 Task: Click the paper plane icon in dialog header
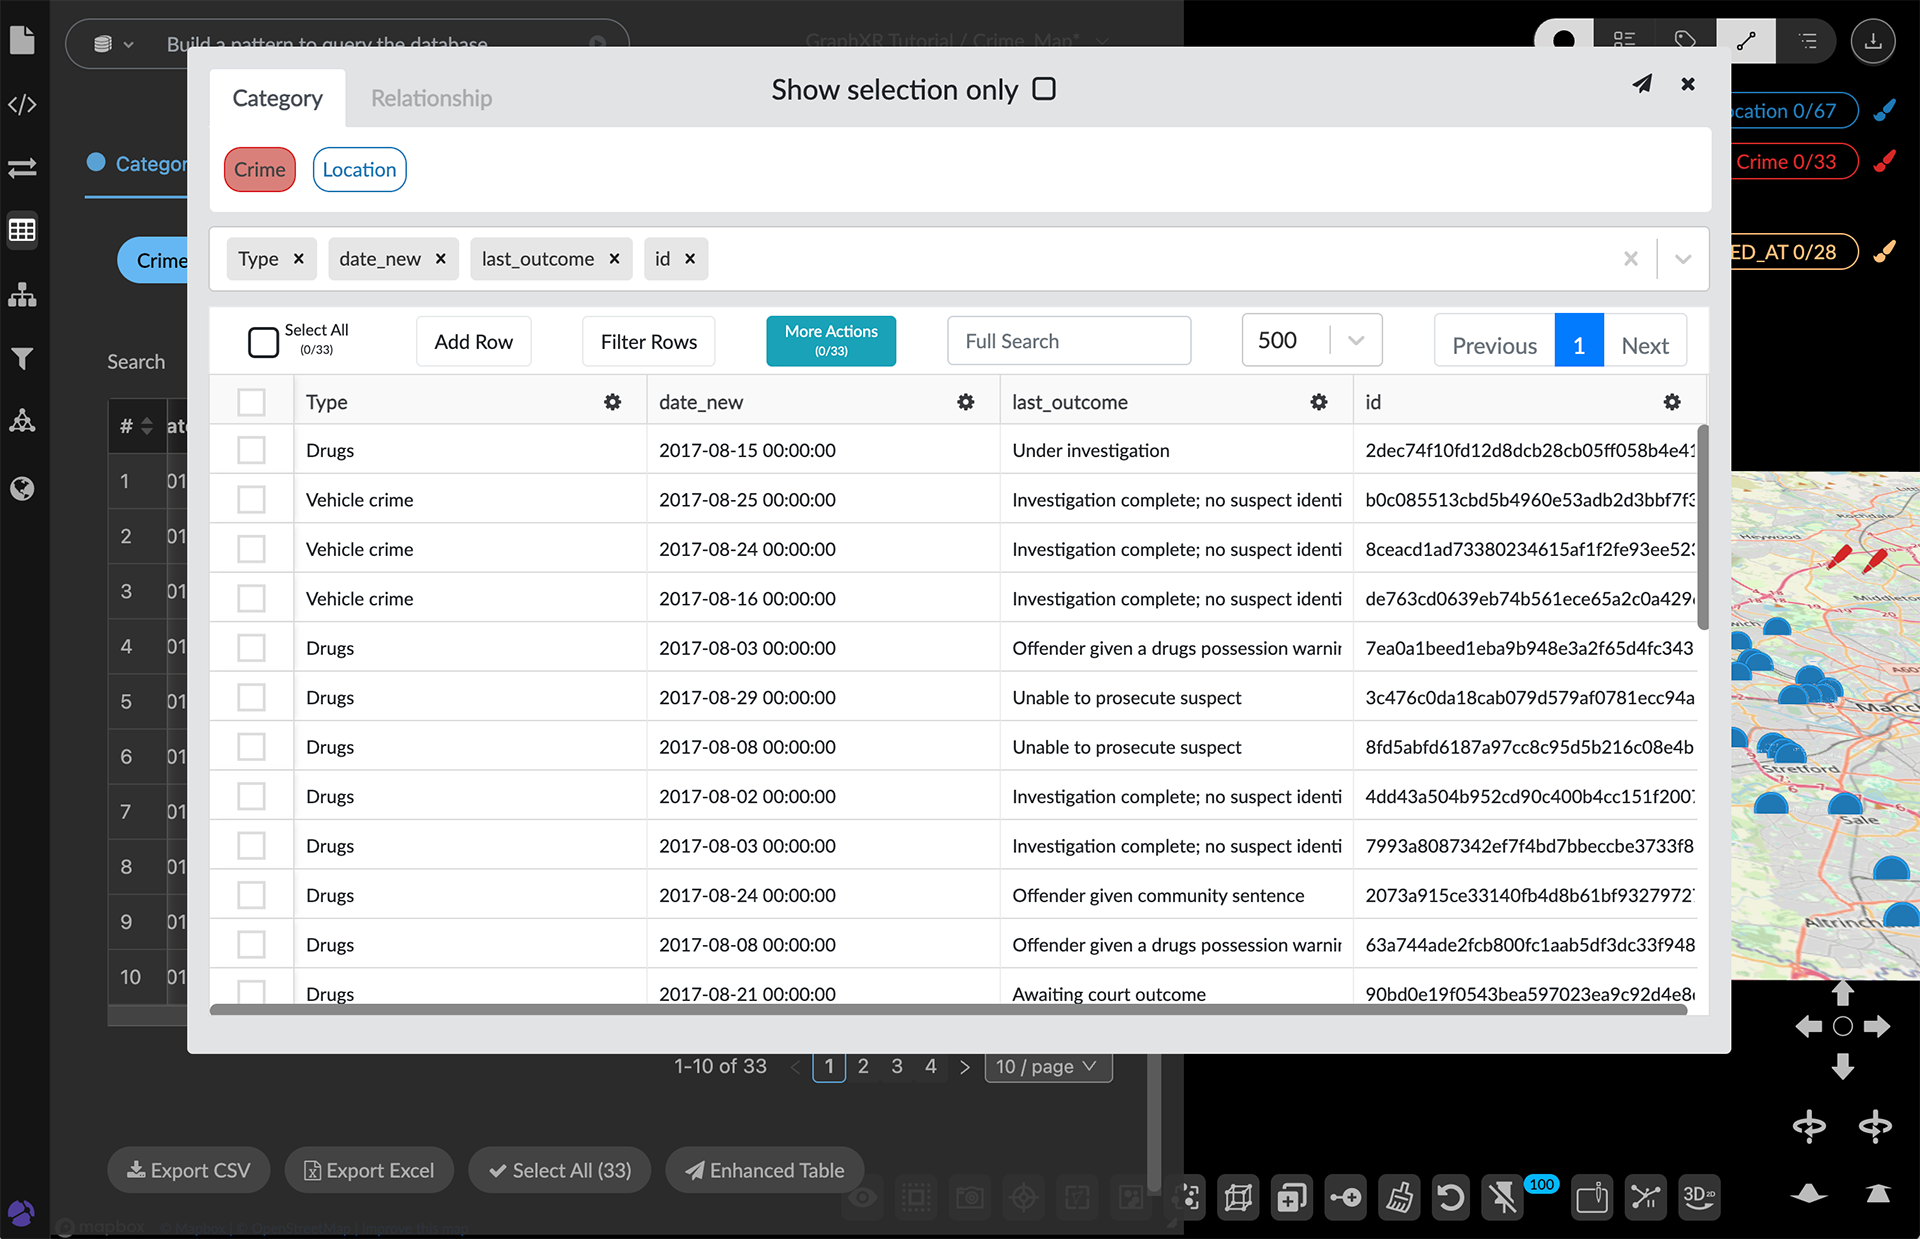pos(1642,84)
